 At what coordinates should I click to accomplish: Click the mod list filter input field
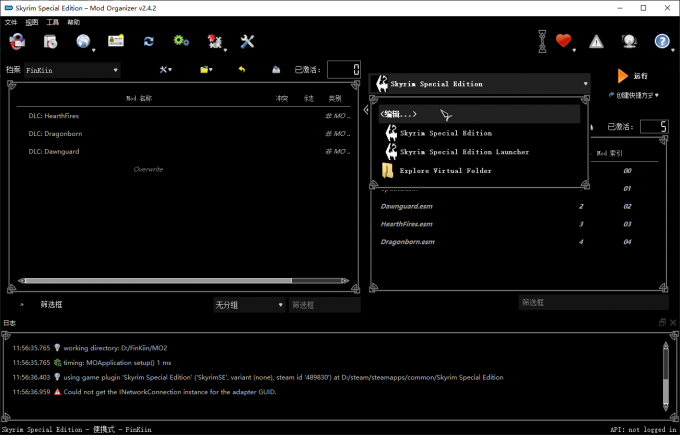pos(324,305)
